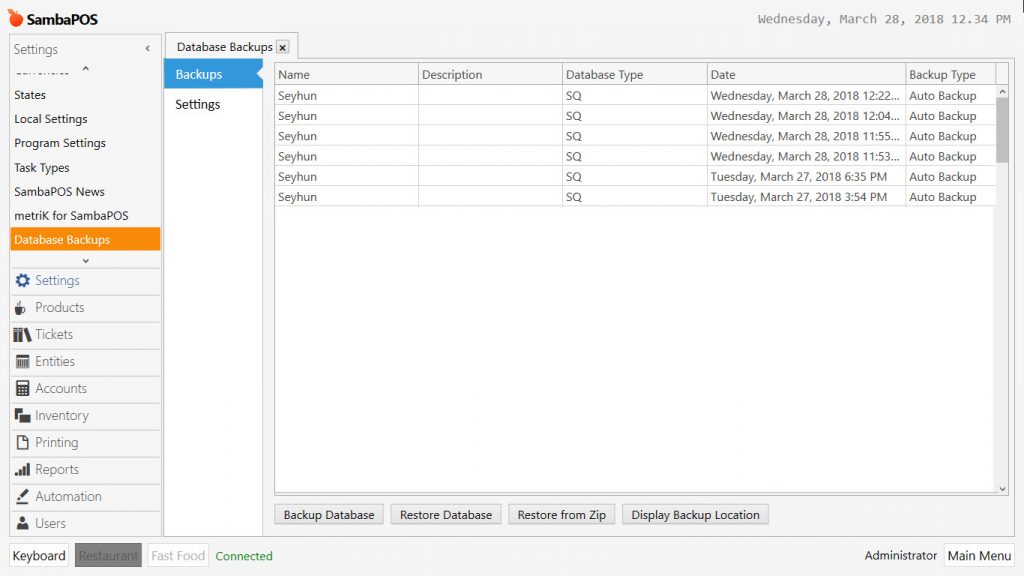The image size is (1024, 576).
Task: Click the Backup Database button
Action: [x=329, y=515]
